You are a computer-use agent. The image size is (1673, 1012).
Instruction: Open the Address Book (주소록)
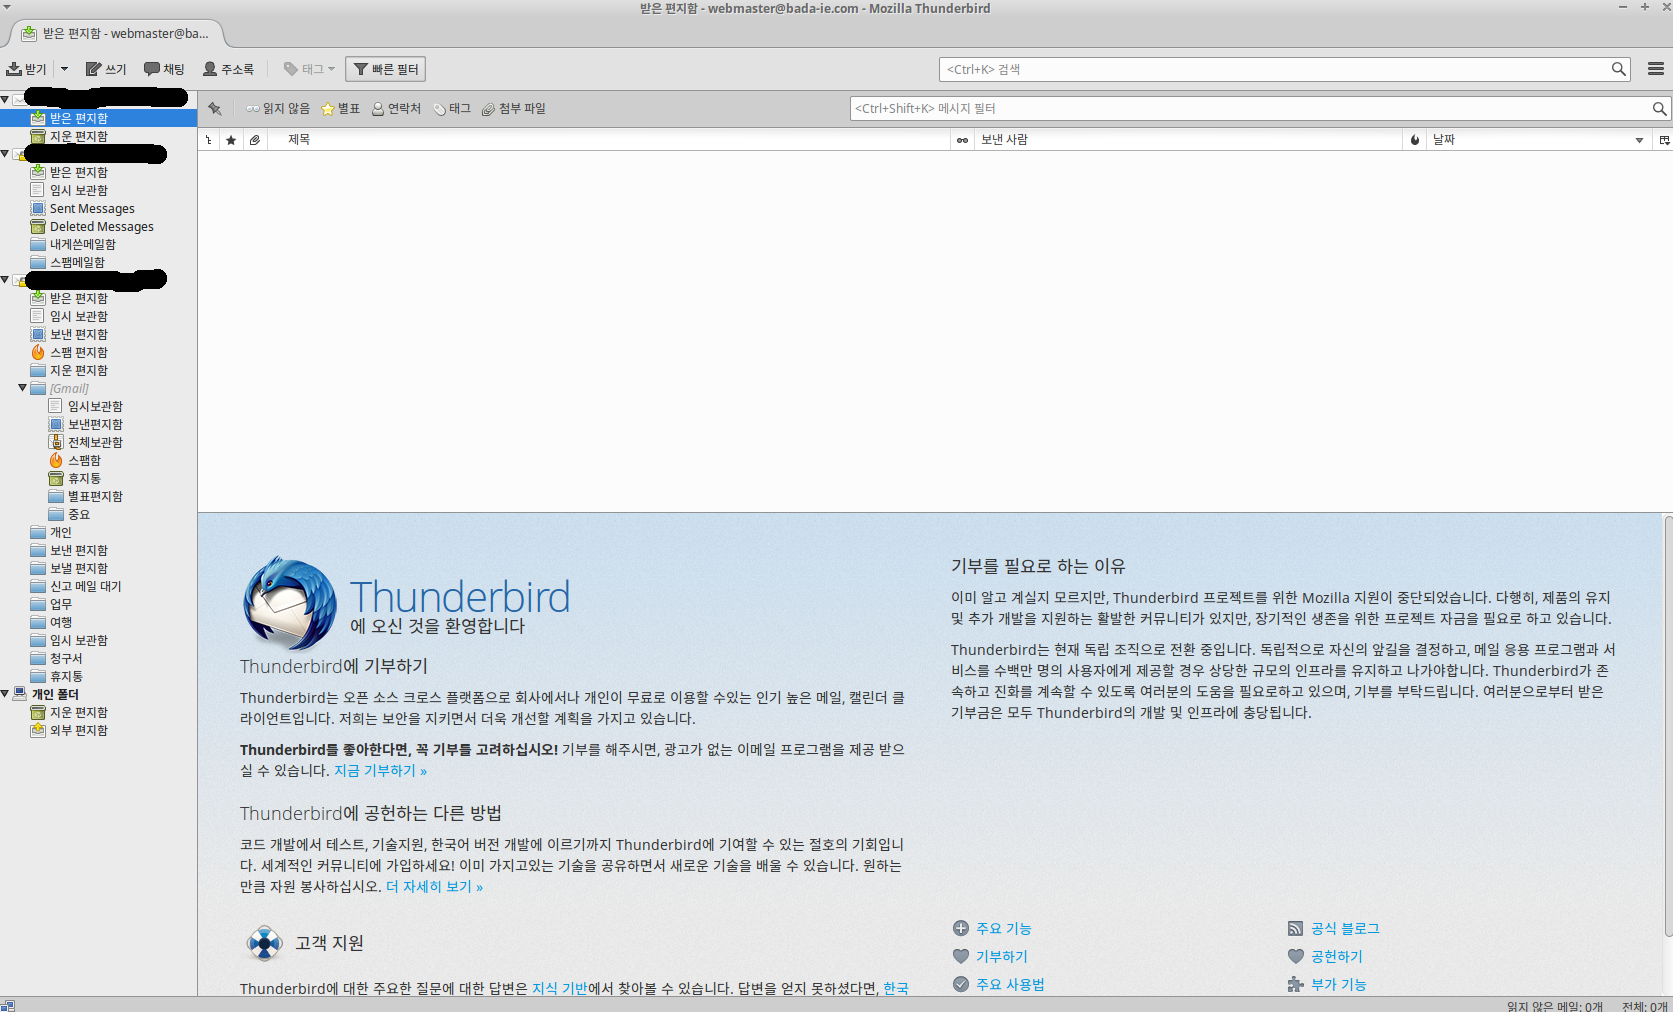[228, 69]
